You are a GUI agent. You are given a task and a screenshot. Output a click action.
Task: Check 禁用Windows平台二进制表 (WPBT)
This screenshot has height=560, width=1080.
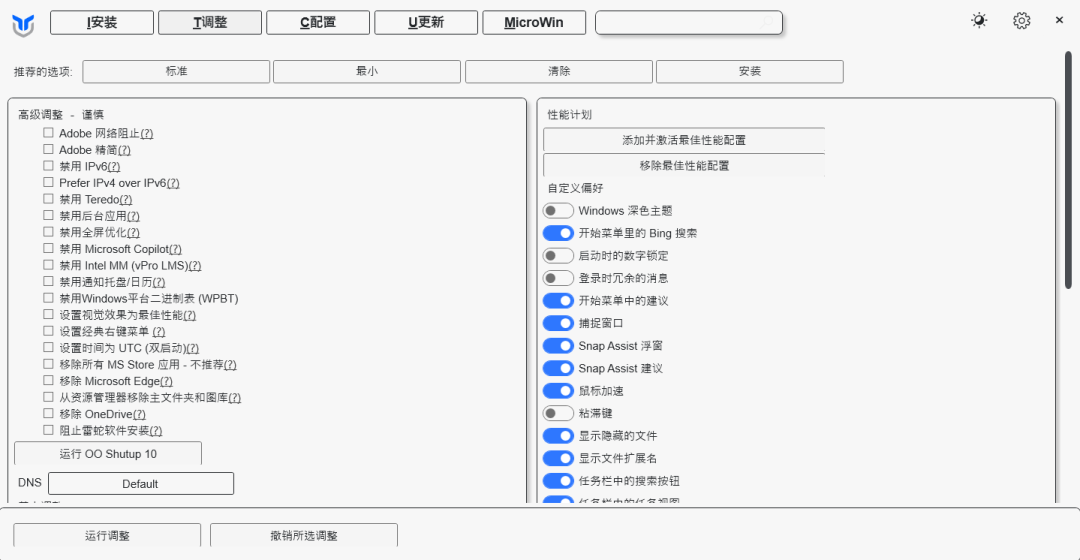(x=48, y=298)
